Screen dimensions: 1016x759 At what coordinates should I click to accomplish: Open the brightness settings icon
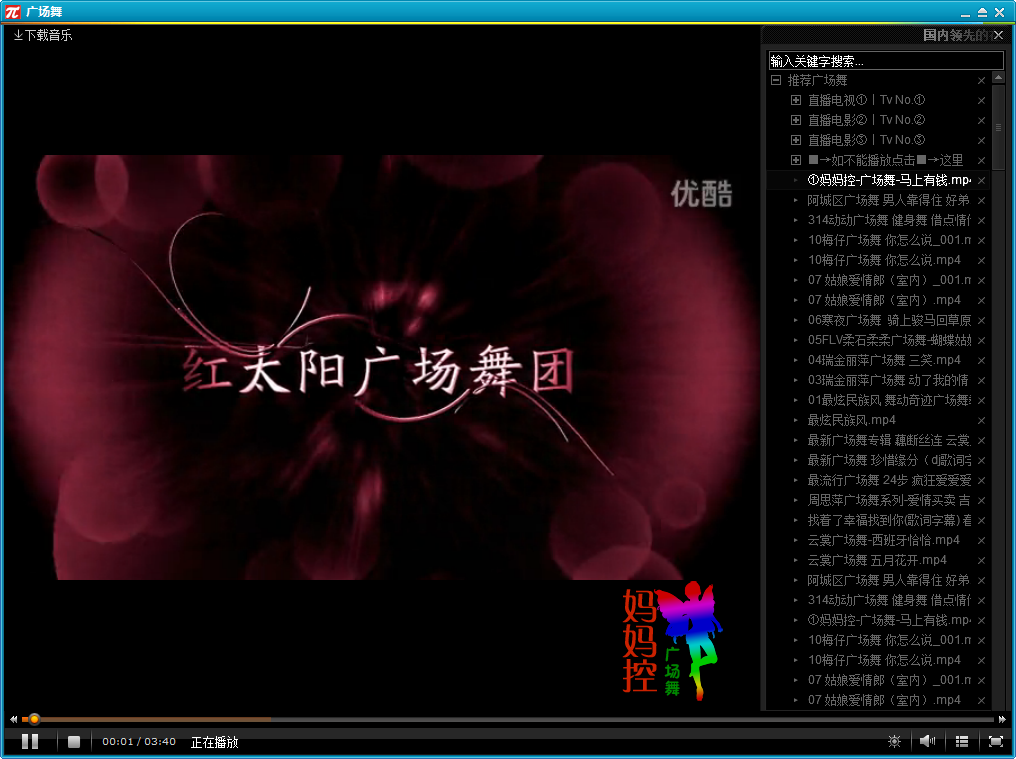tap(894, 741)
